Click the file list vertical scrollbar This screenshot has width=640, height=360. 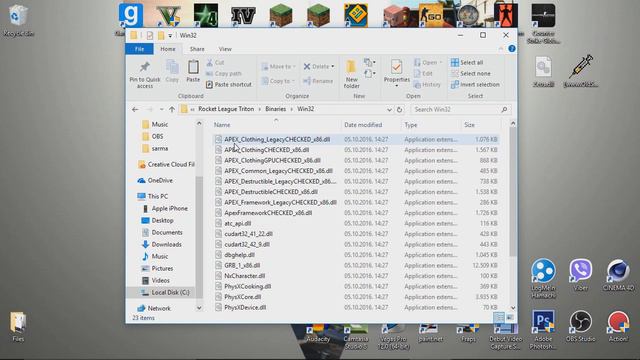(513, 192)
